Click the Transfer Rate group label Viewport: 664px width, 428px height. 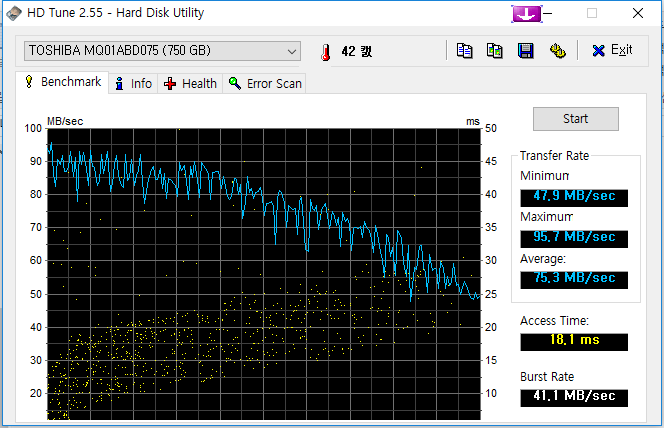(554, 156)
